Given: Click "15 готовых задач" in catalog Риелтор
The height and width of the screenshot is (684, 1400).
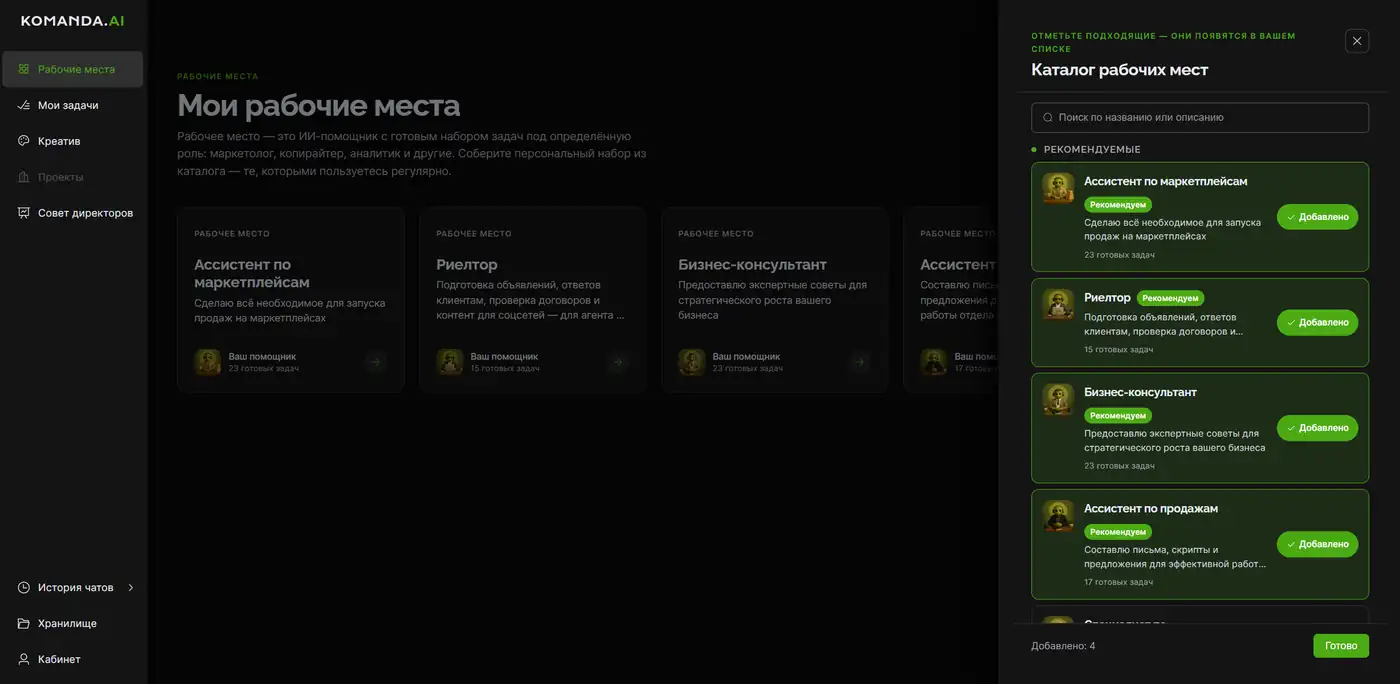Looking at the screenshot, I should click(x=1119, y=350).
